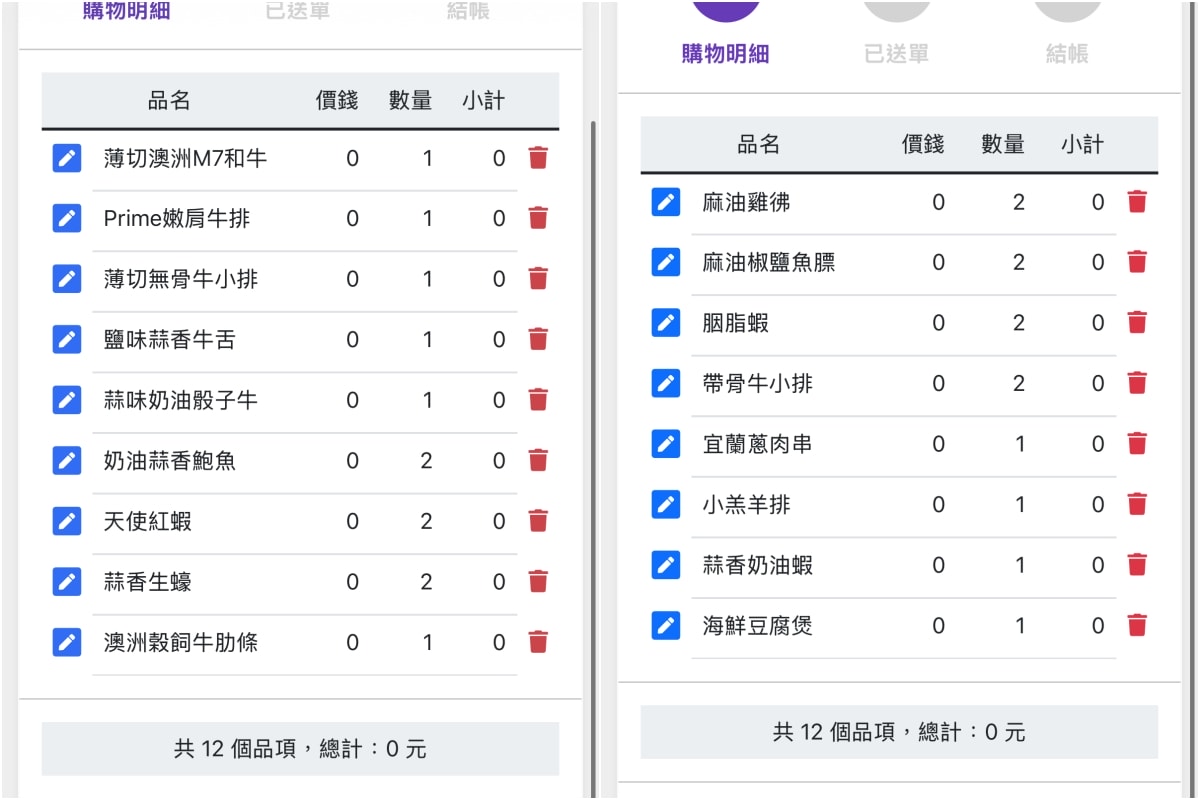
Task: Remove 奶油蒜香鮑魚 from the order
Action: pos(538,460)
